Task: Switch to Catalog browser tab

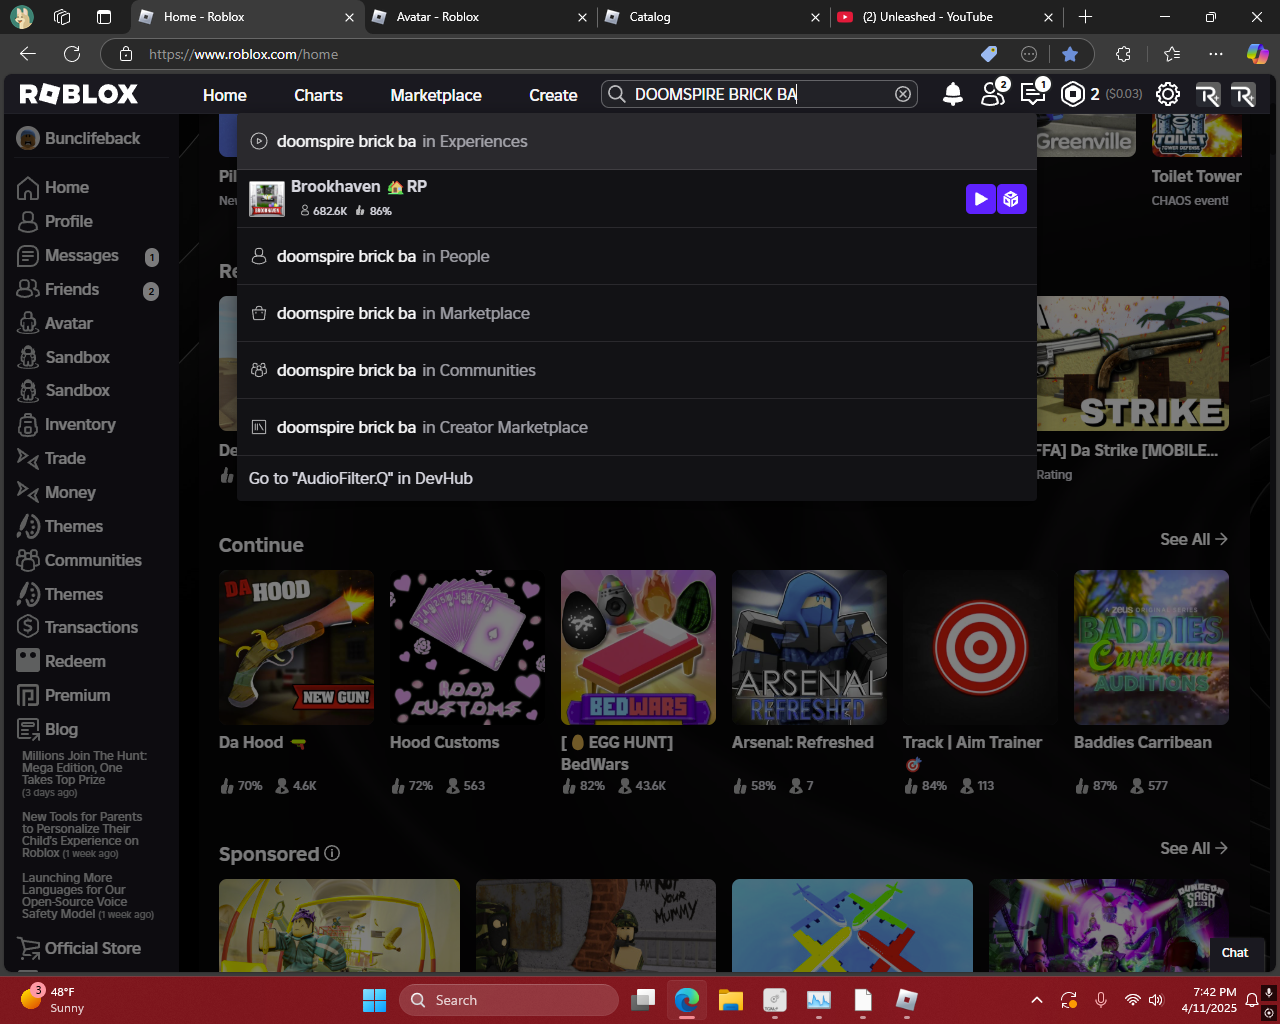Action: tap(713, 17)
